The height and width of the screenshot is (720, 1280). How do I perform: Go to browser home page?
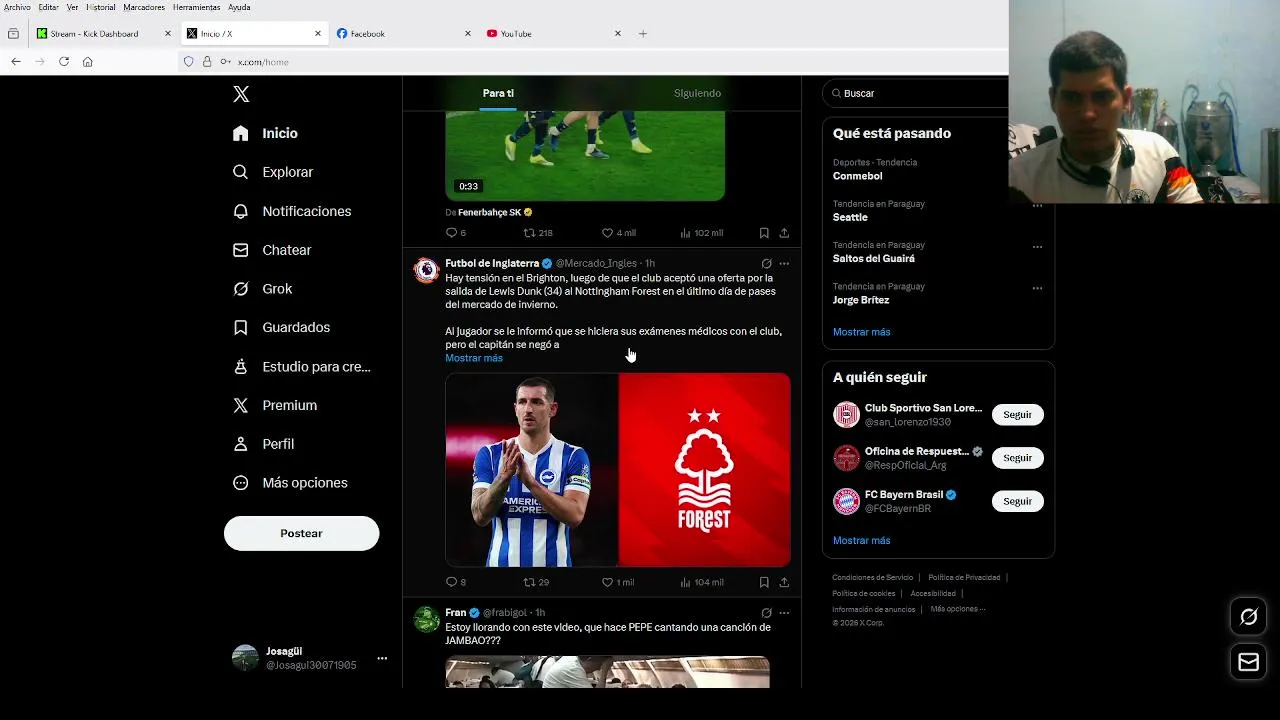click(88, 61)
